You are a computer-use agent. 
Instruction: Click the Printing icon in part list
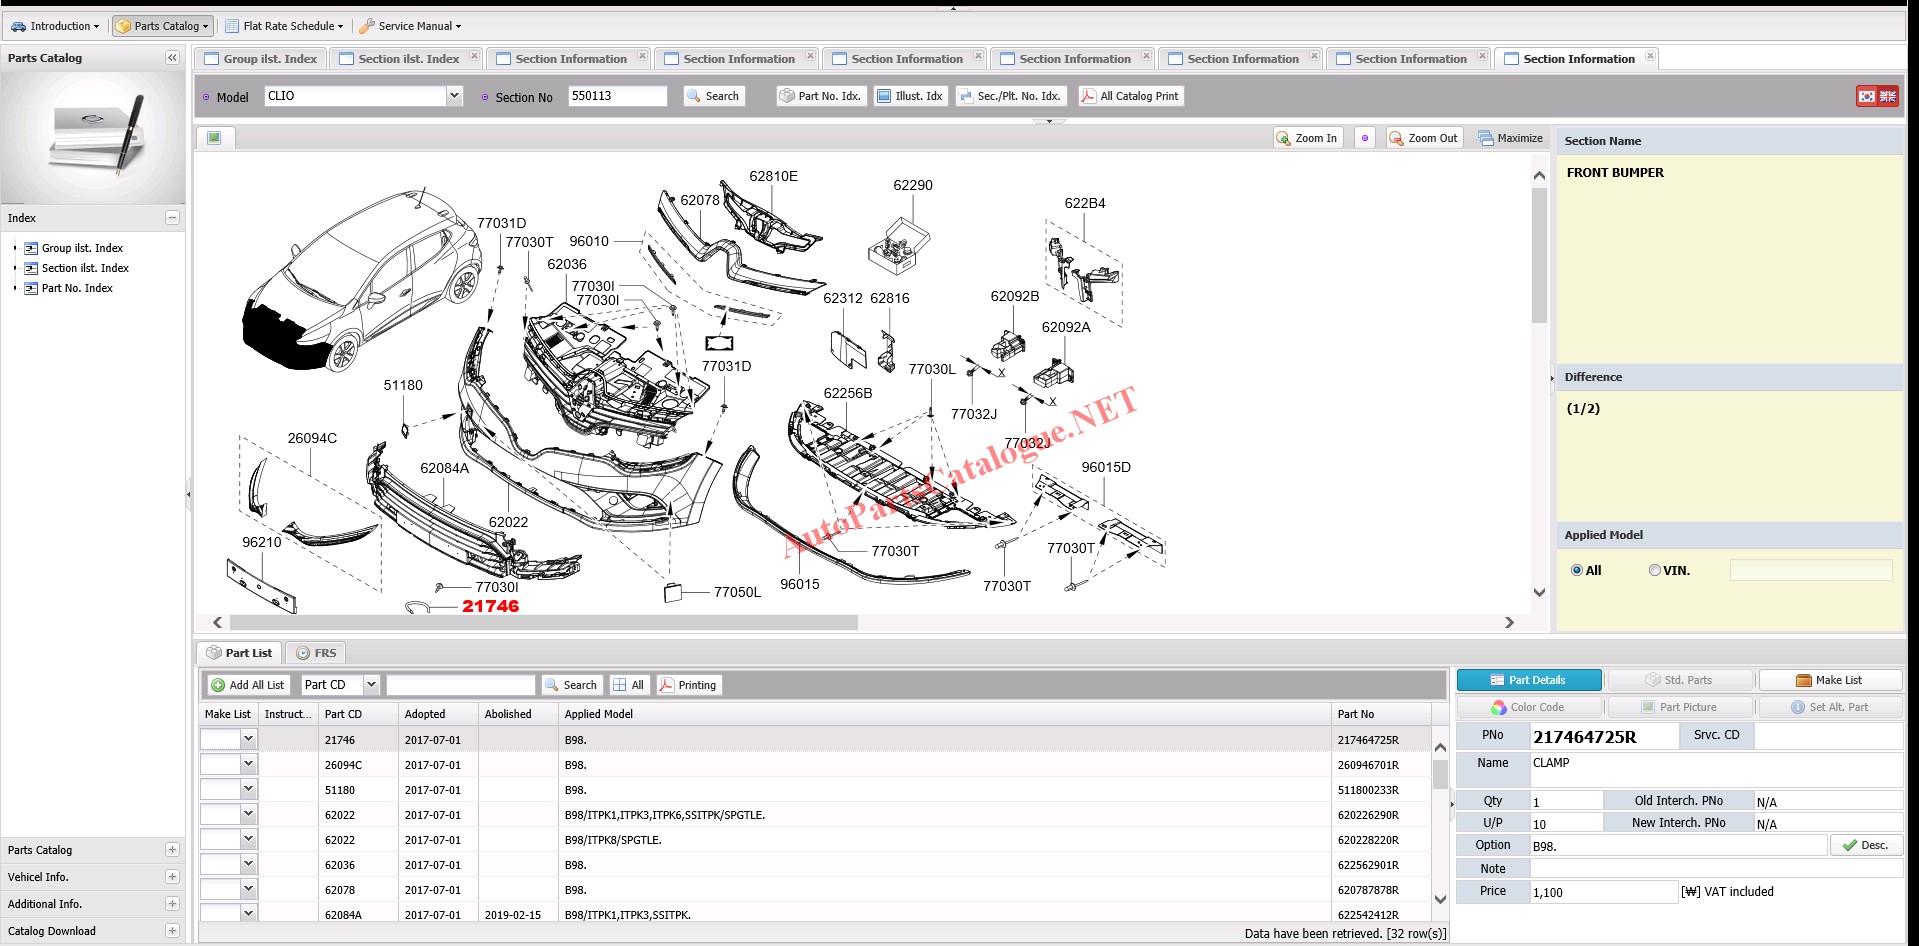(687, 685)
